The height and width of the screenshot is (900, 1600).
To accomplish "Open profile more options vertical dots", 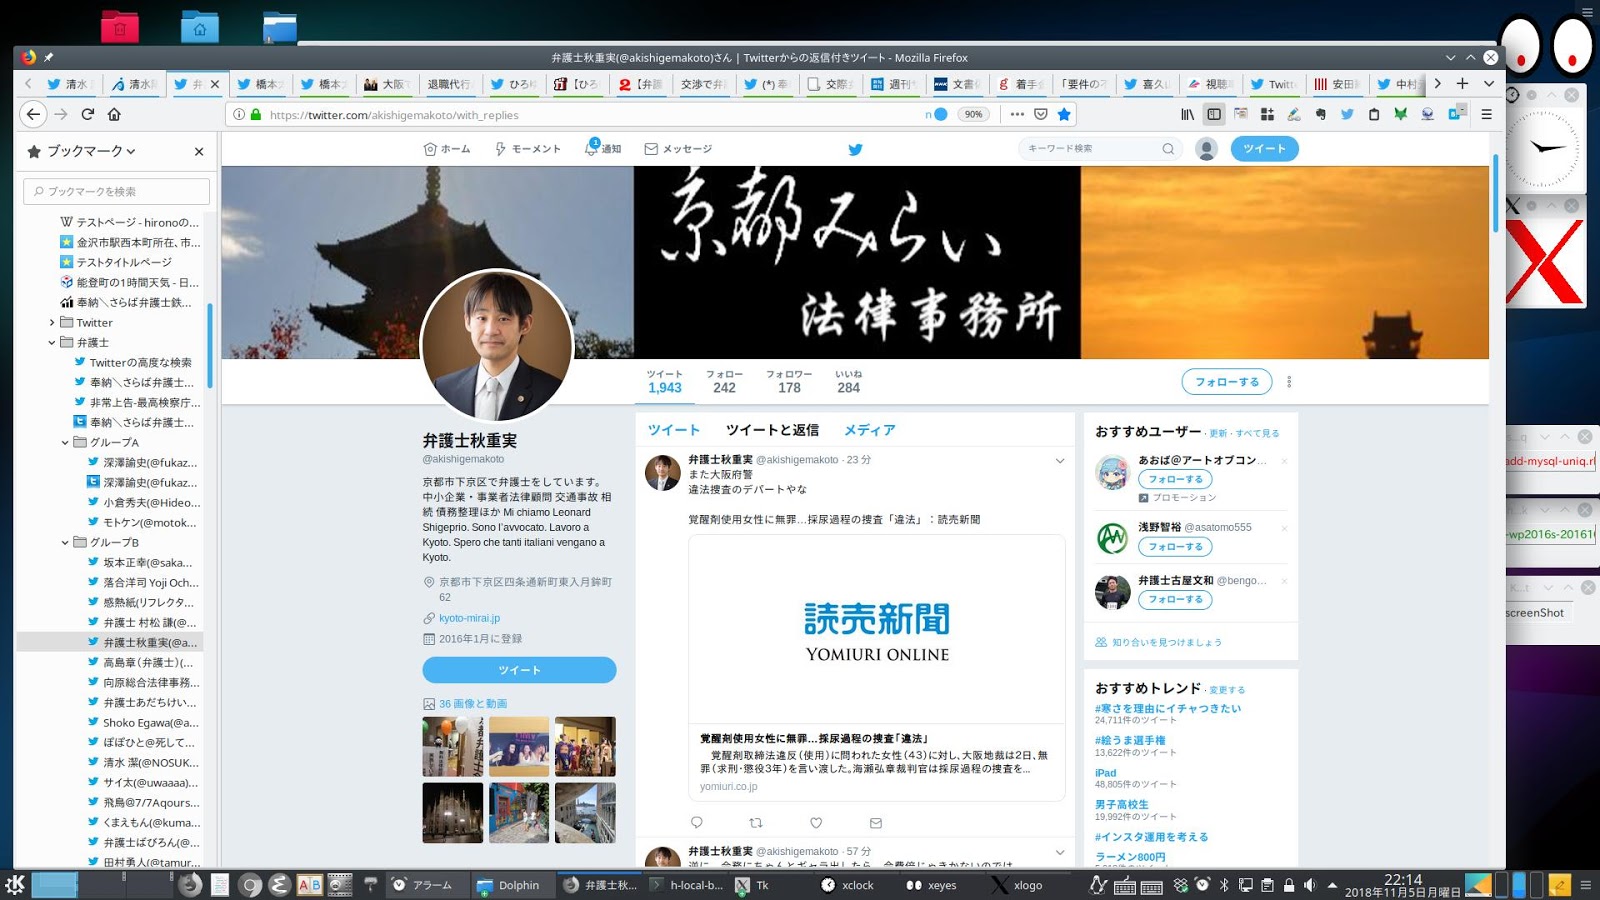I will [x=1289, y=382].
